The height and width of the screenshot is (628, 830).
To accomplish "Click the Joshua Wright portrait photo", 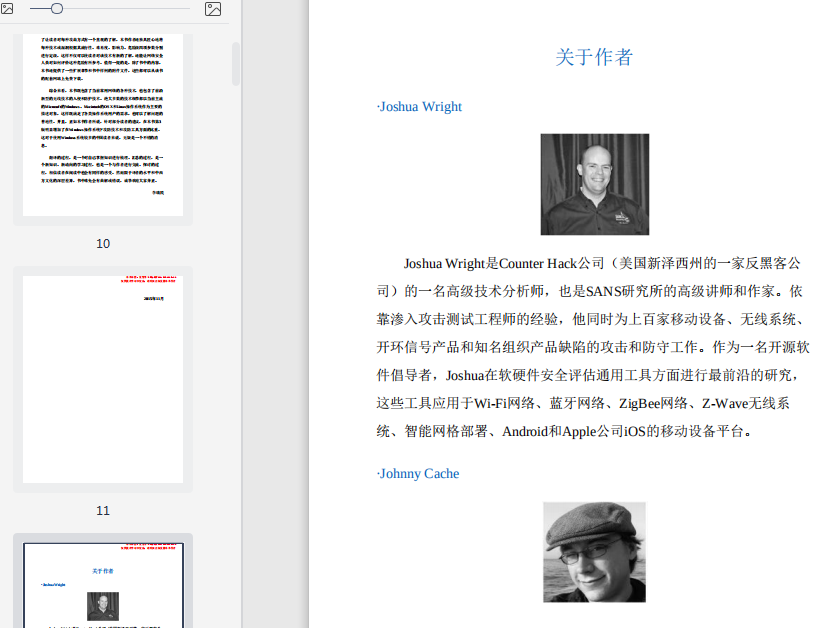I will (x=594, y=184).
